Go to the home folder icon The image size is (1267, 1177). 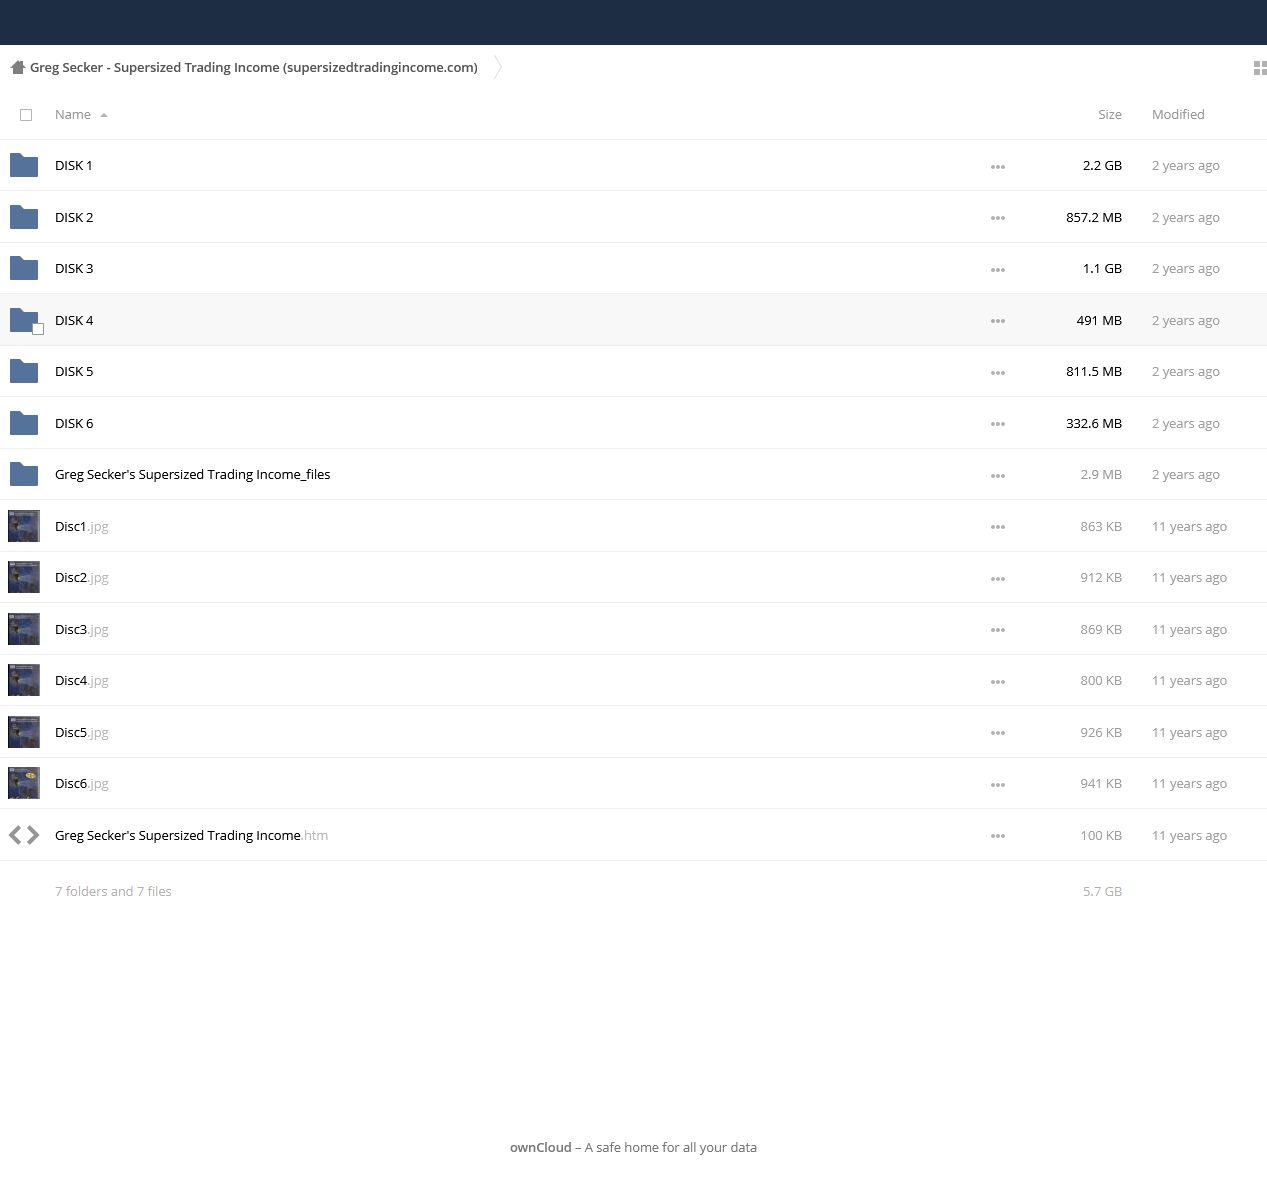[17, 68]
